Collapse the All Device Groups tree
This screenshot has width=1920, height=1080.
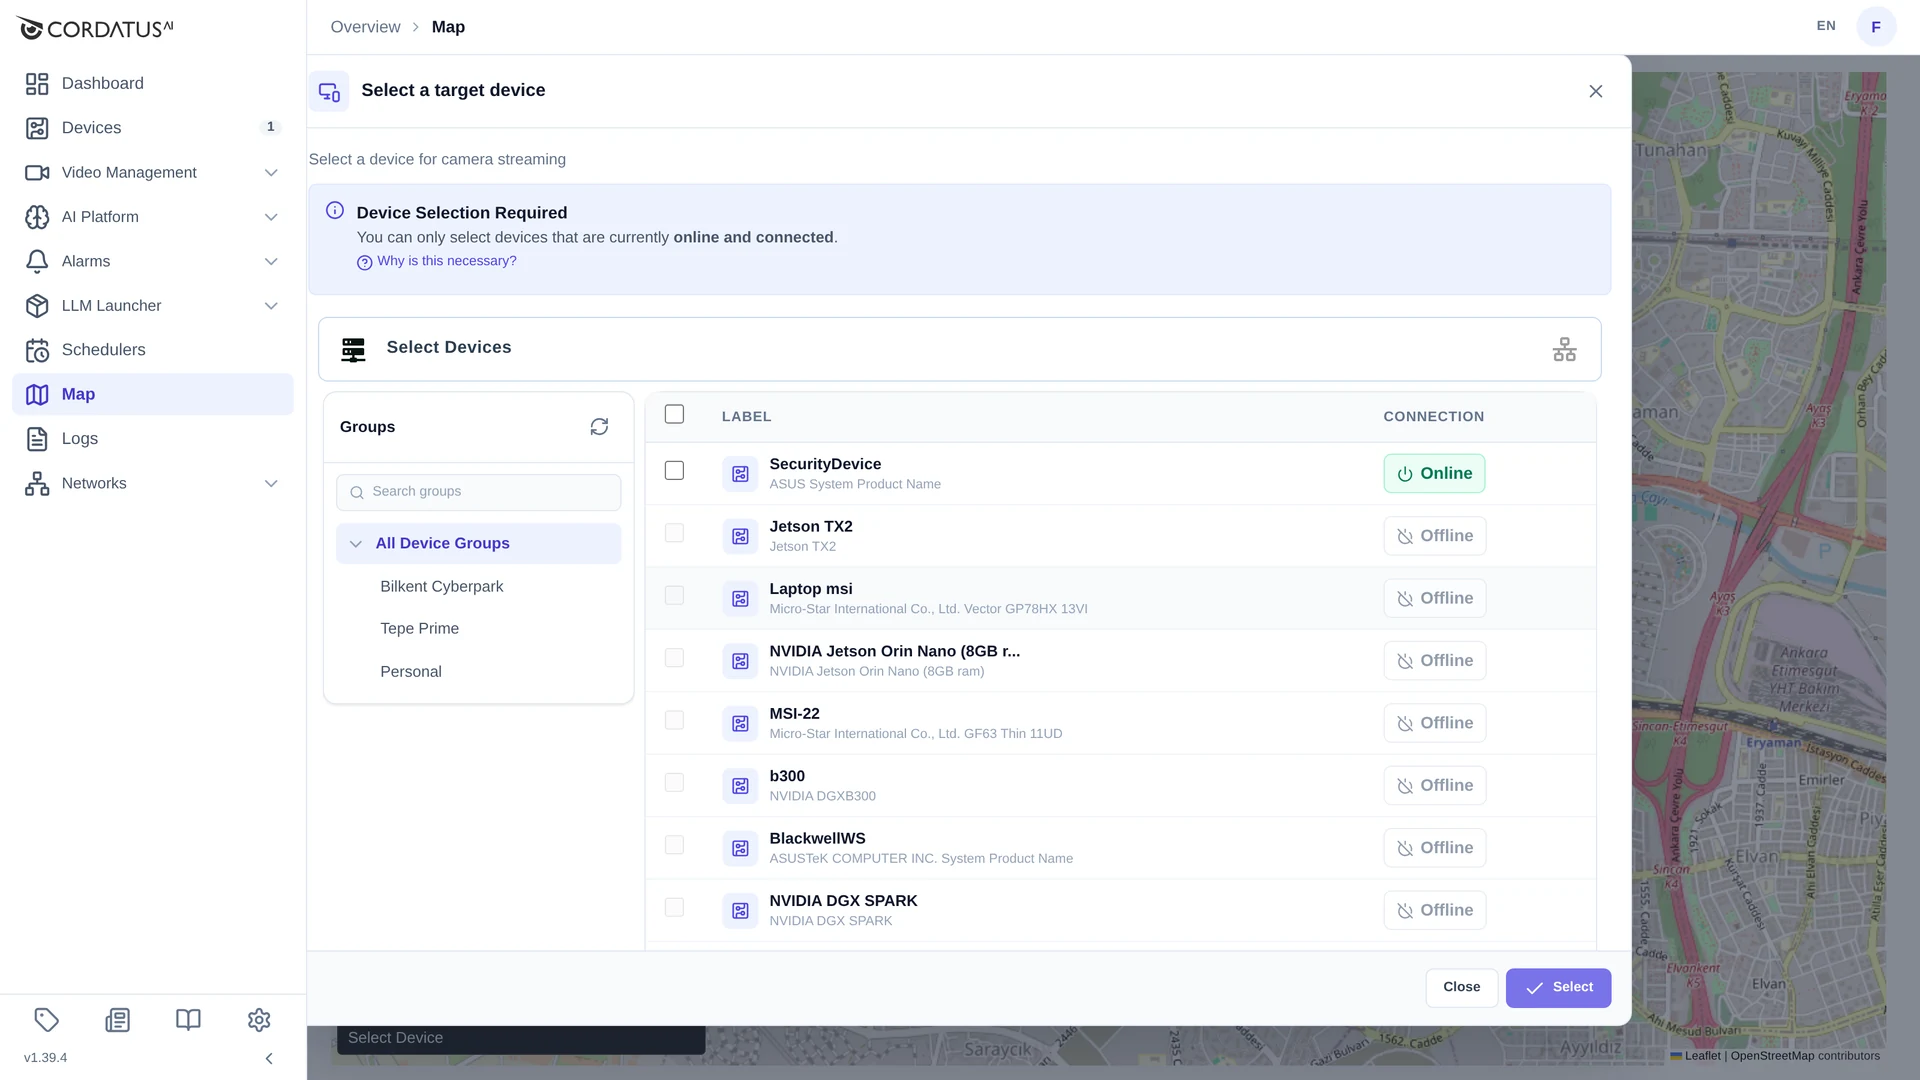pos(356,544)
